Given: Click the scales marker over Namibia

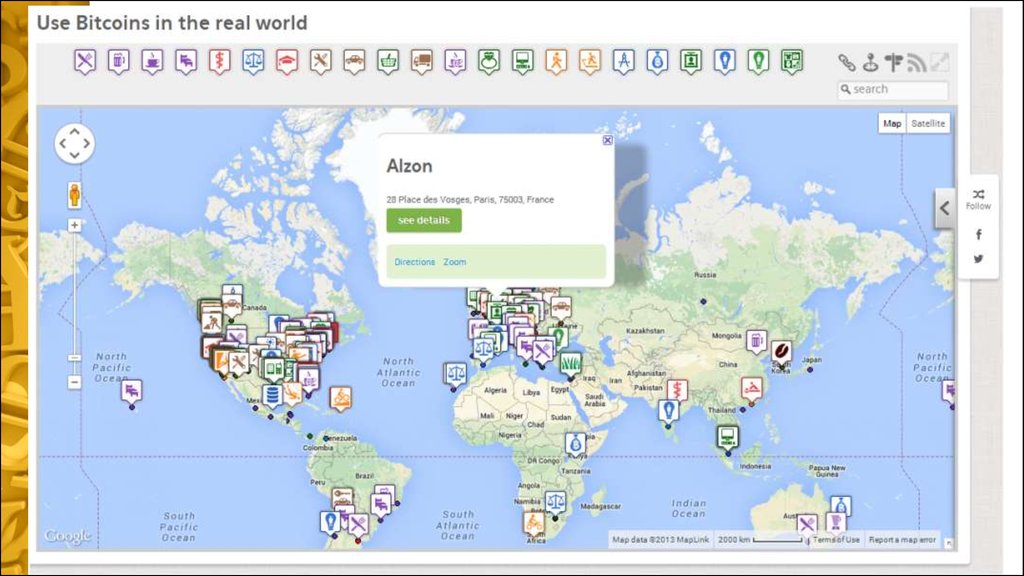Looking at the screenshot, I should (555, 504).
